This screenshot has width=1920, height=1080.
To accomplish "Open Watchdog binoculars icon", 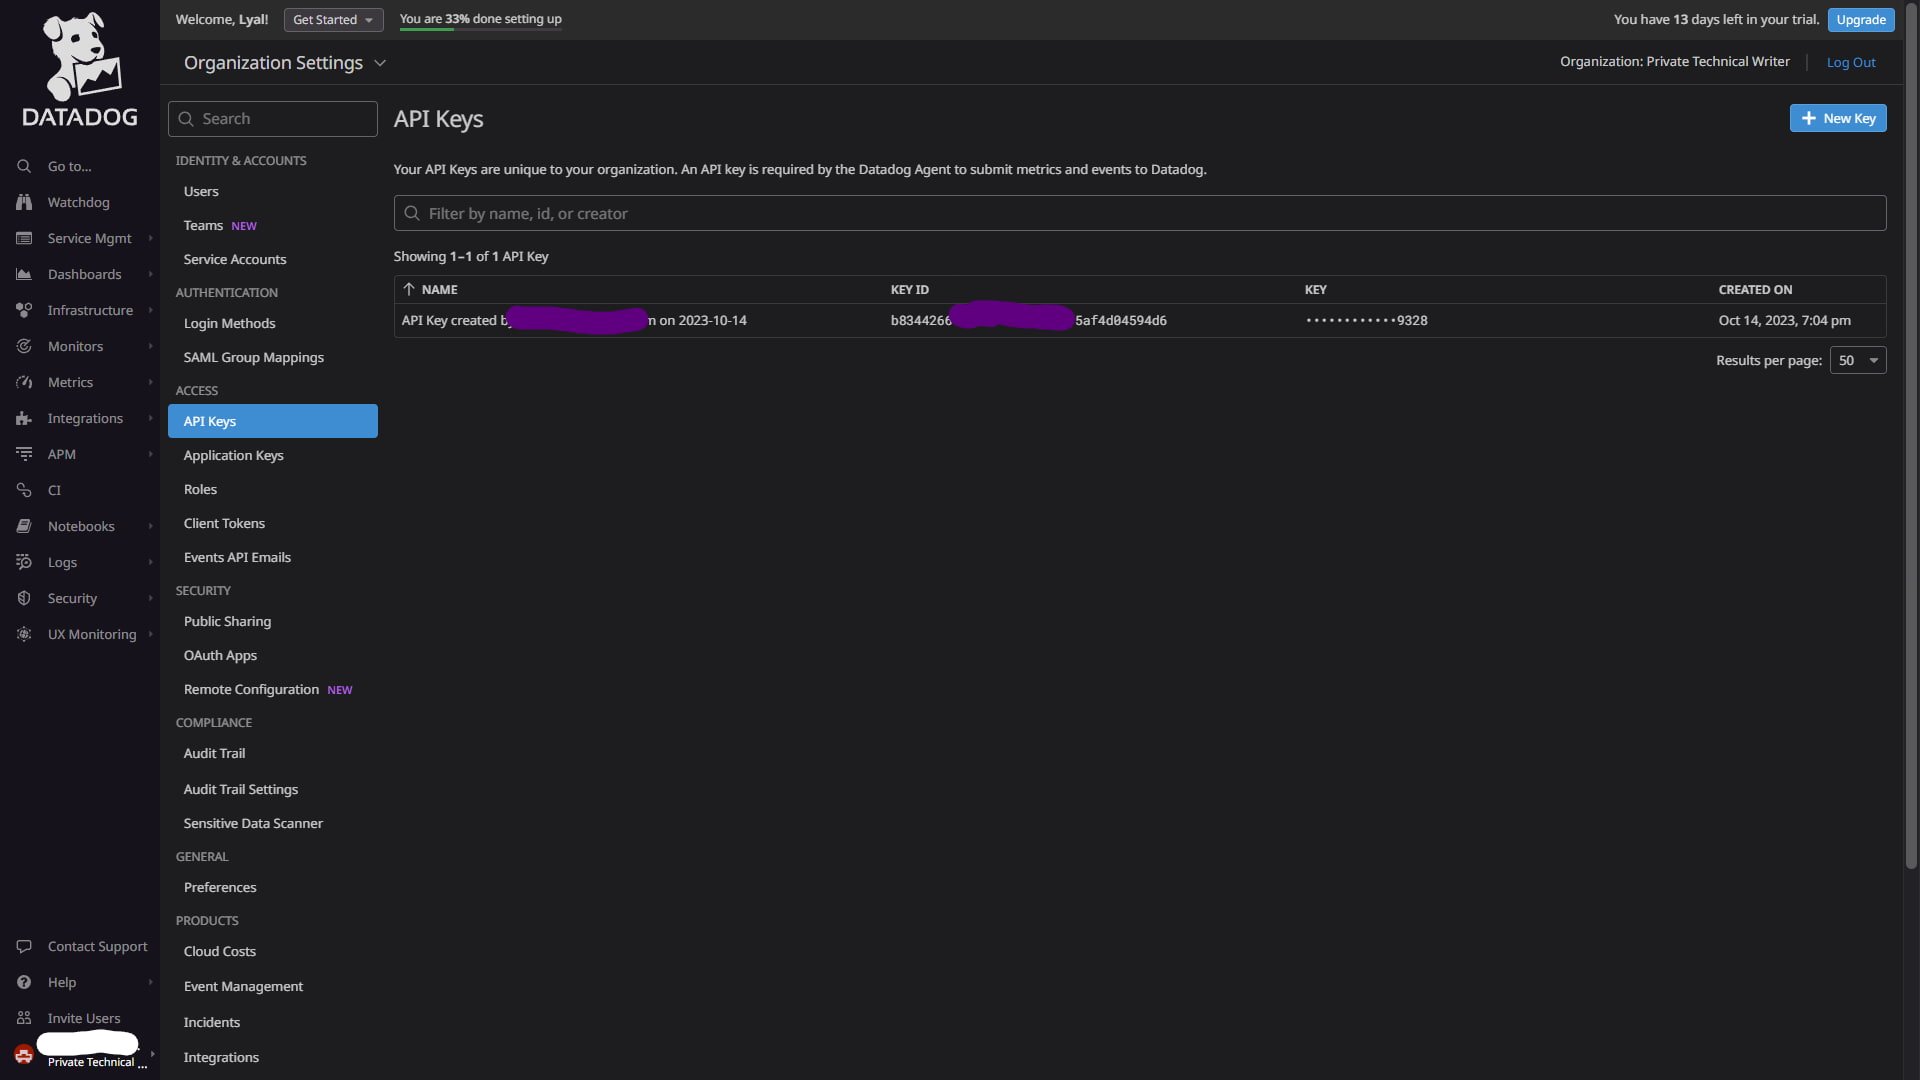I will 24,202.
